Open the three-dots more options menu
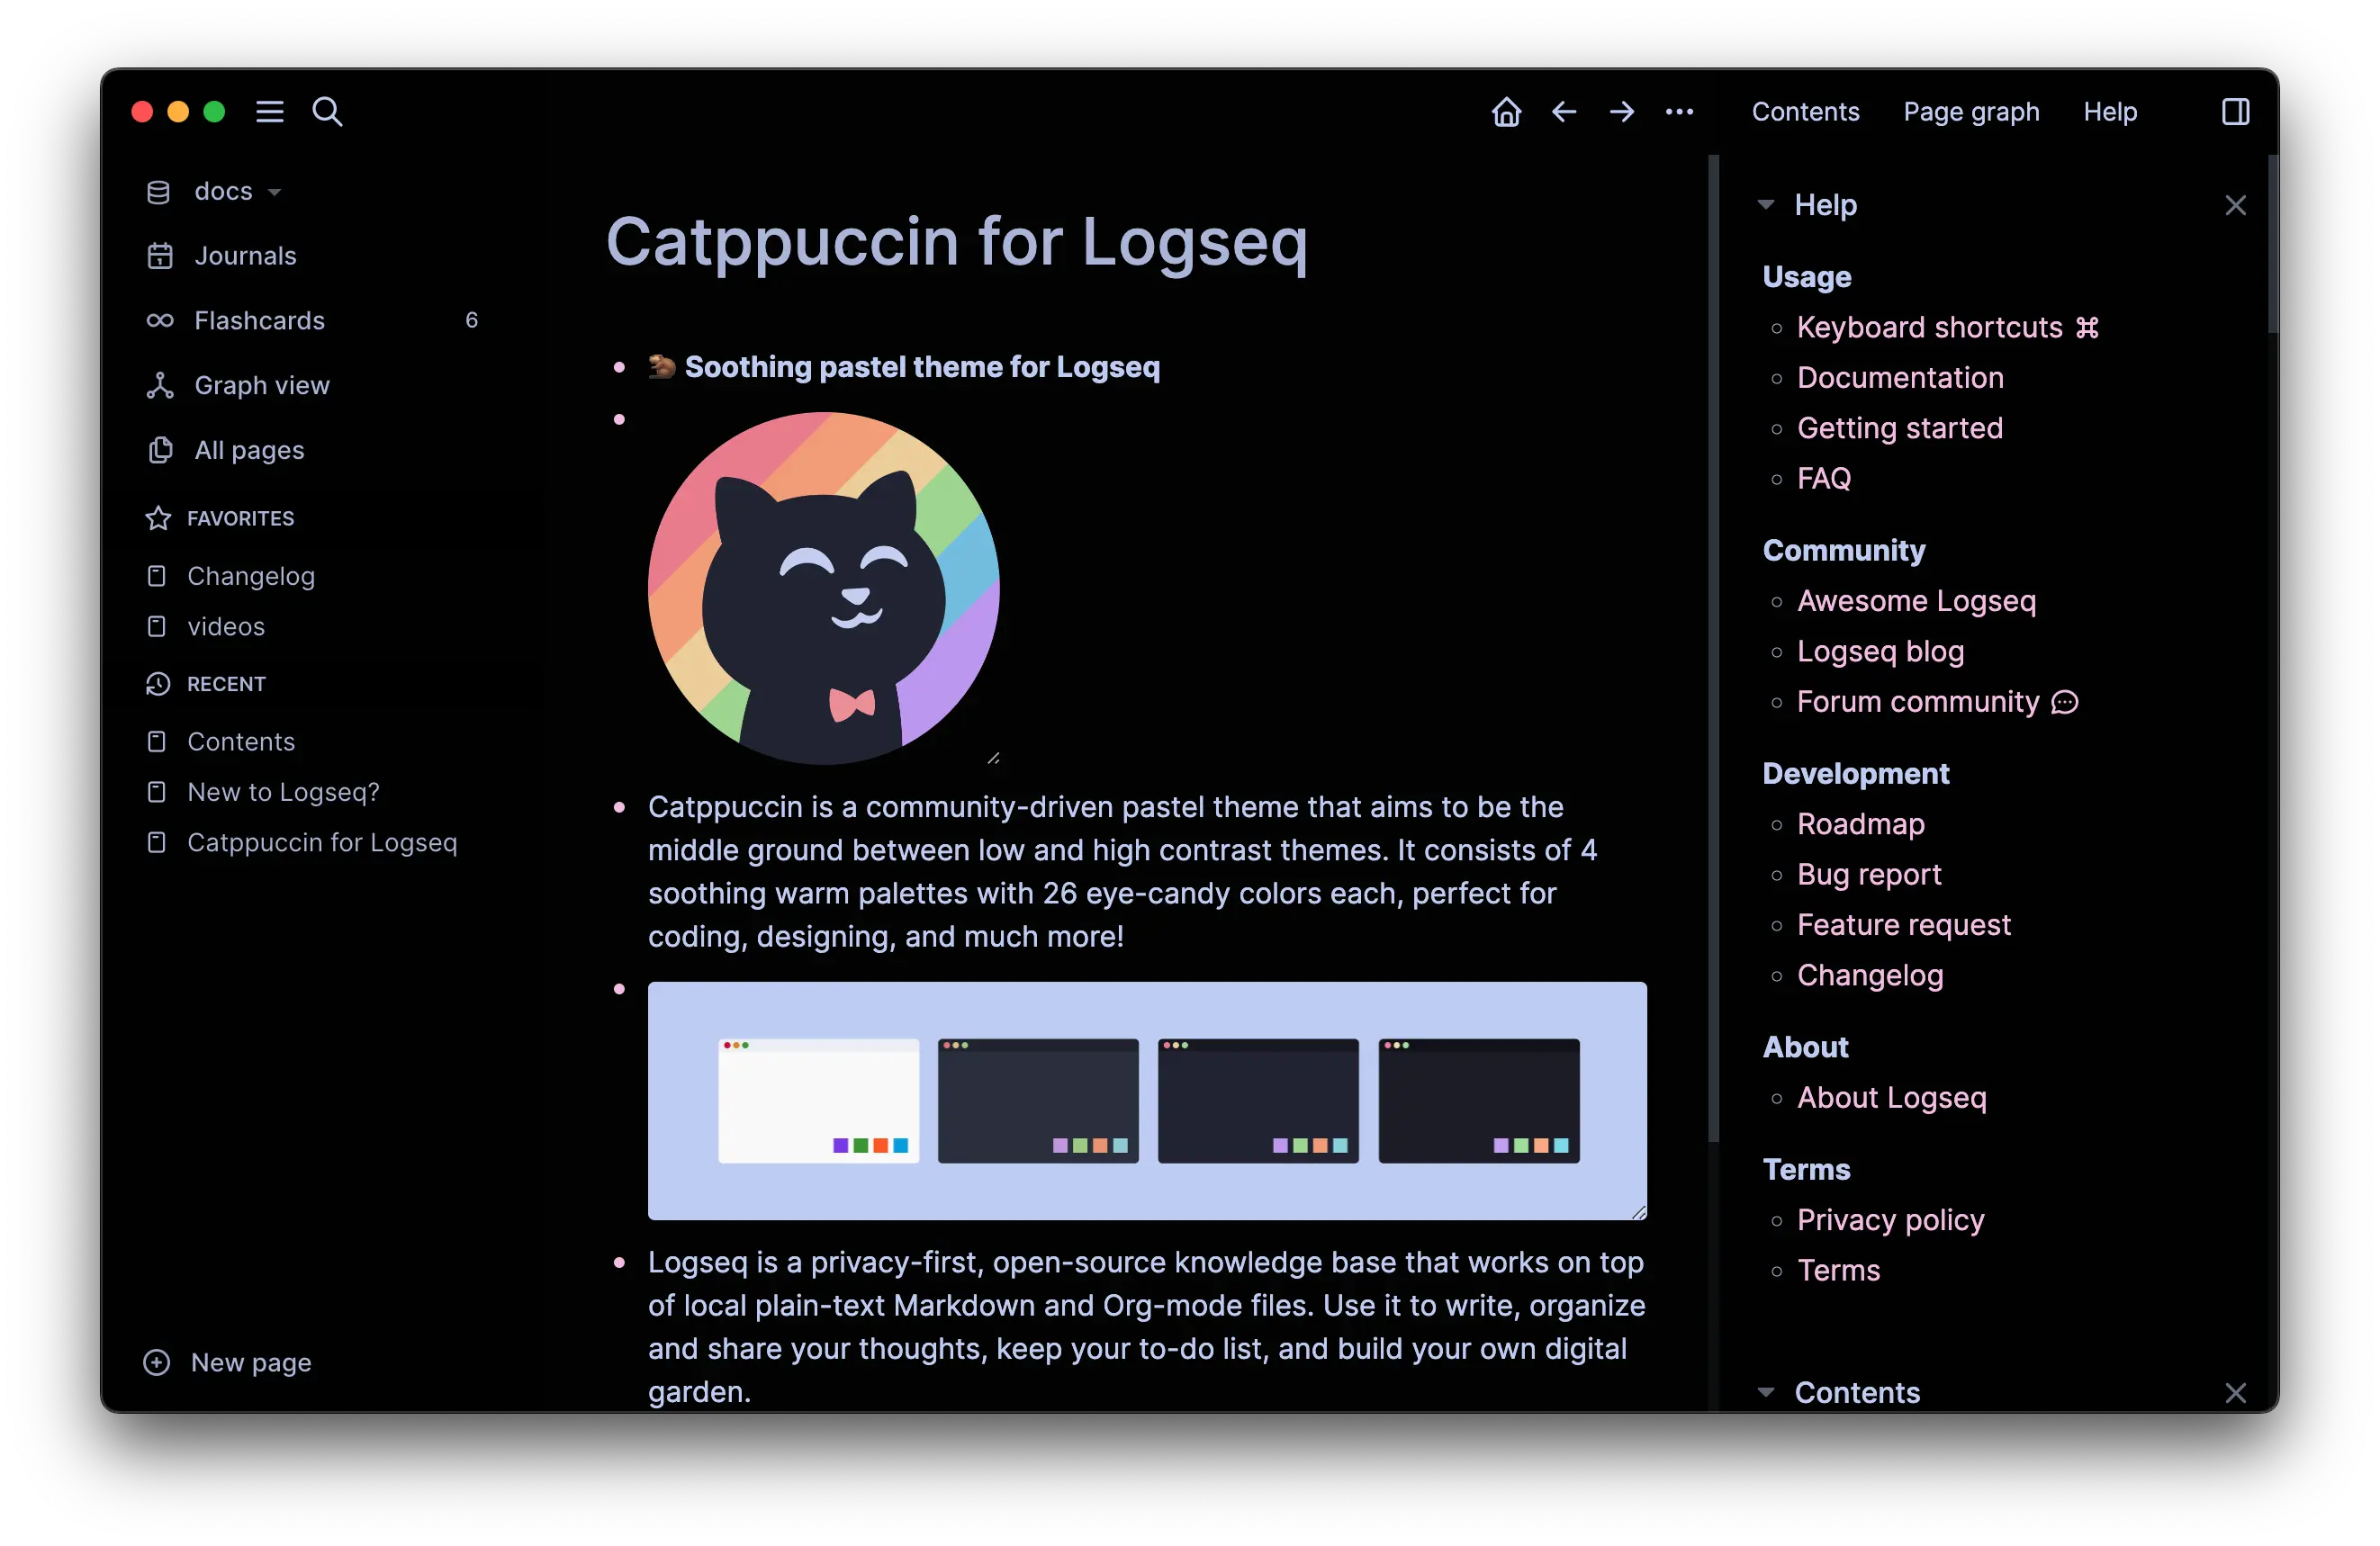Image resolution: width=2380 pixels, height=1546 pixels. point(1679,112)
